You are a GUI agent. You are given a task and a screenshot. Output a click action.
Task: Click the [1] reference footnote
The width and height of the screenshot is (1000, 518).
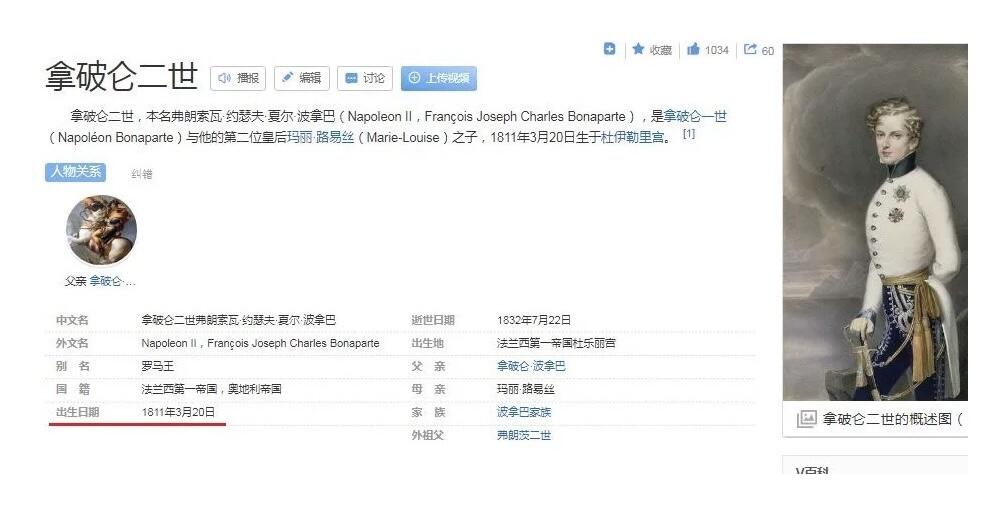click(x=689, y=134)
